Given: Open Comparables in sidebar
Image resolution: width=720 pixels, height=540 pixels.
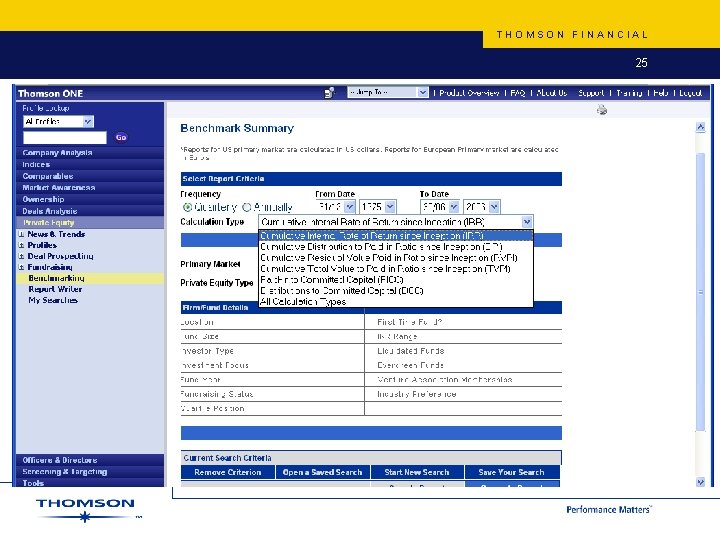Looking at the screenshot, I should 90,176.
